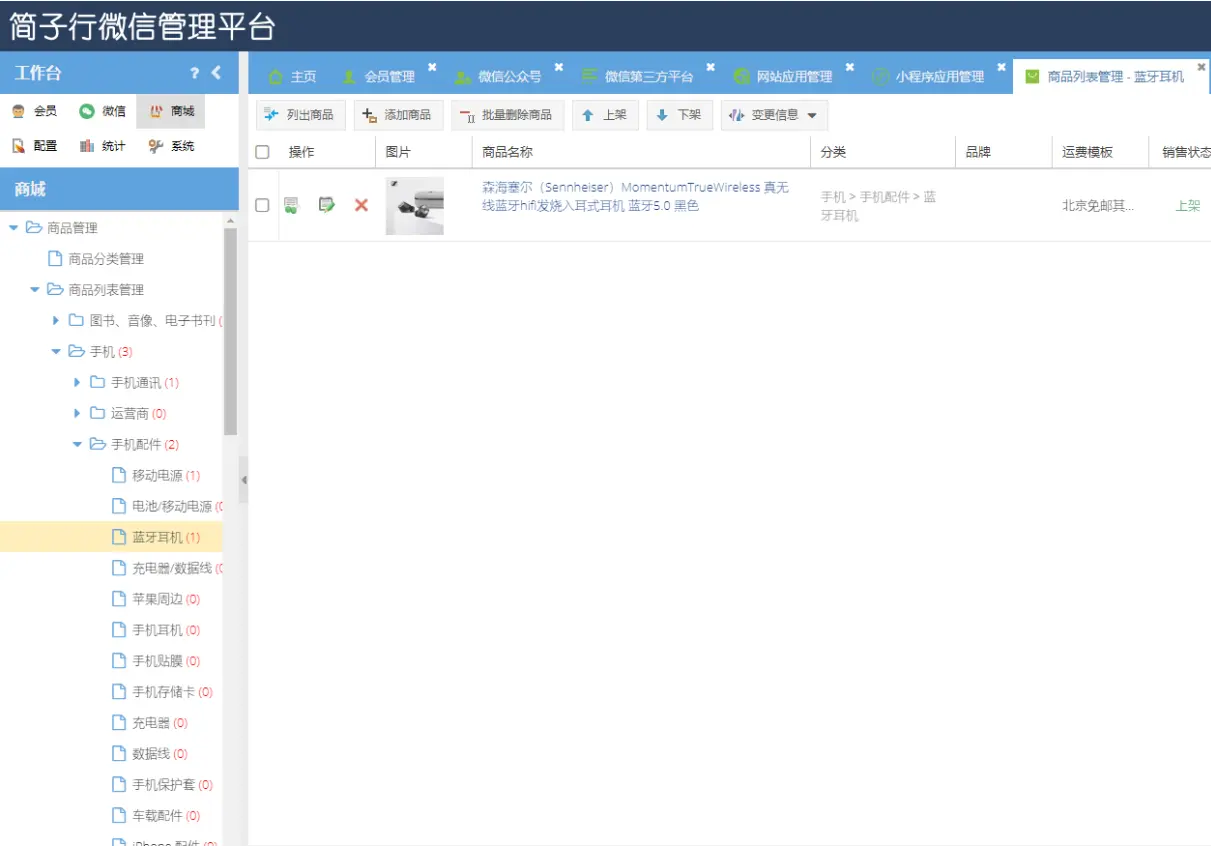Click the edit icon in the Sennheiser row
Image resolution: width=1211 pixels, height=846 pixels.
327,205
